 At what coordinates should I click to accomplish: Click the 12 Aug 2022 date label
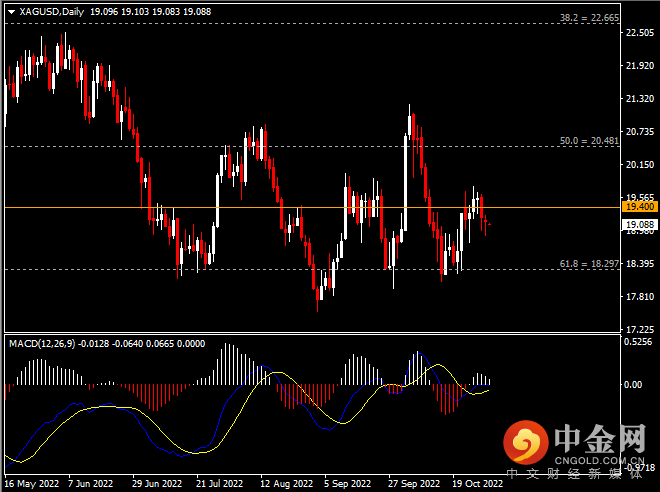point(286,484)
